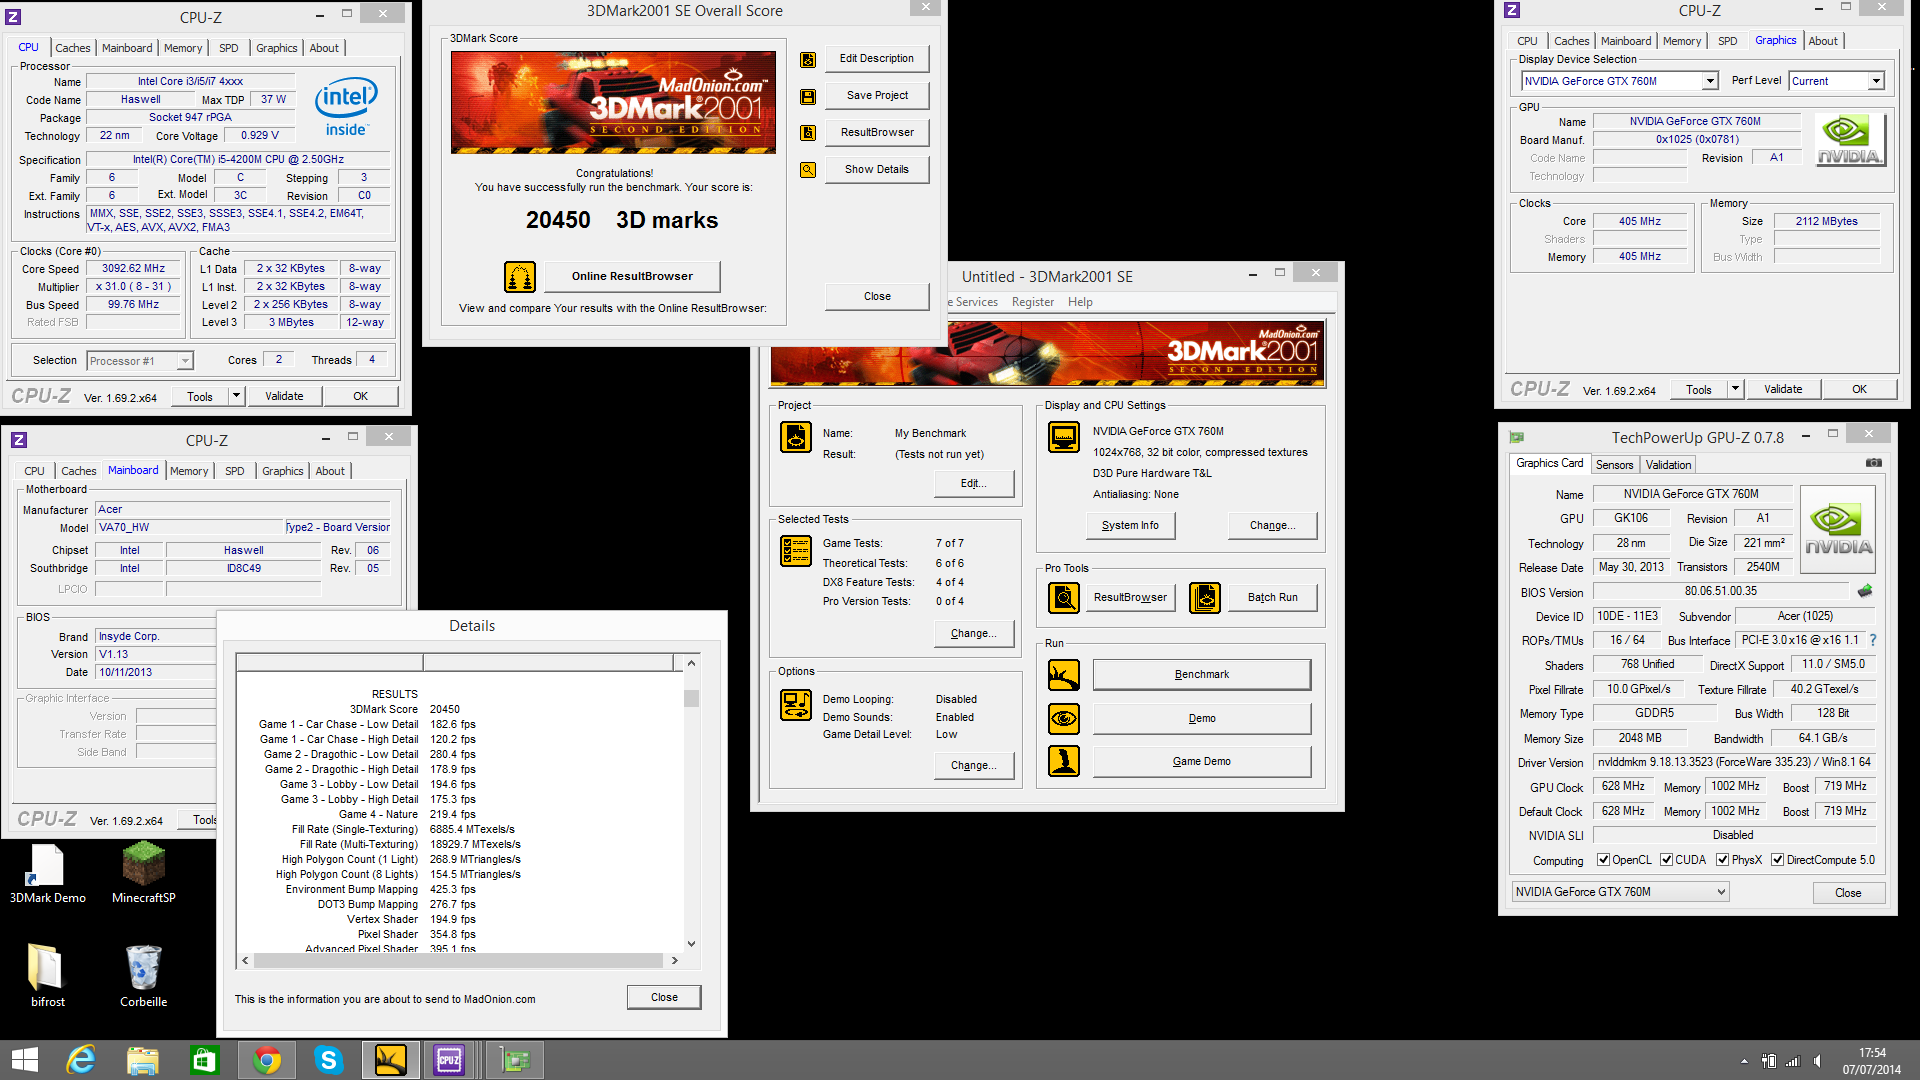The image size is (1920, 1080).
Task: Toggle the PhysX checkbox in GPU-Z
Action: coord(1722,860)
